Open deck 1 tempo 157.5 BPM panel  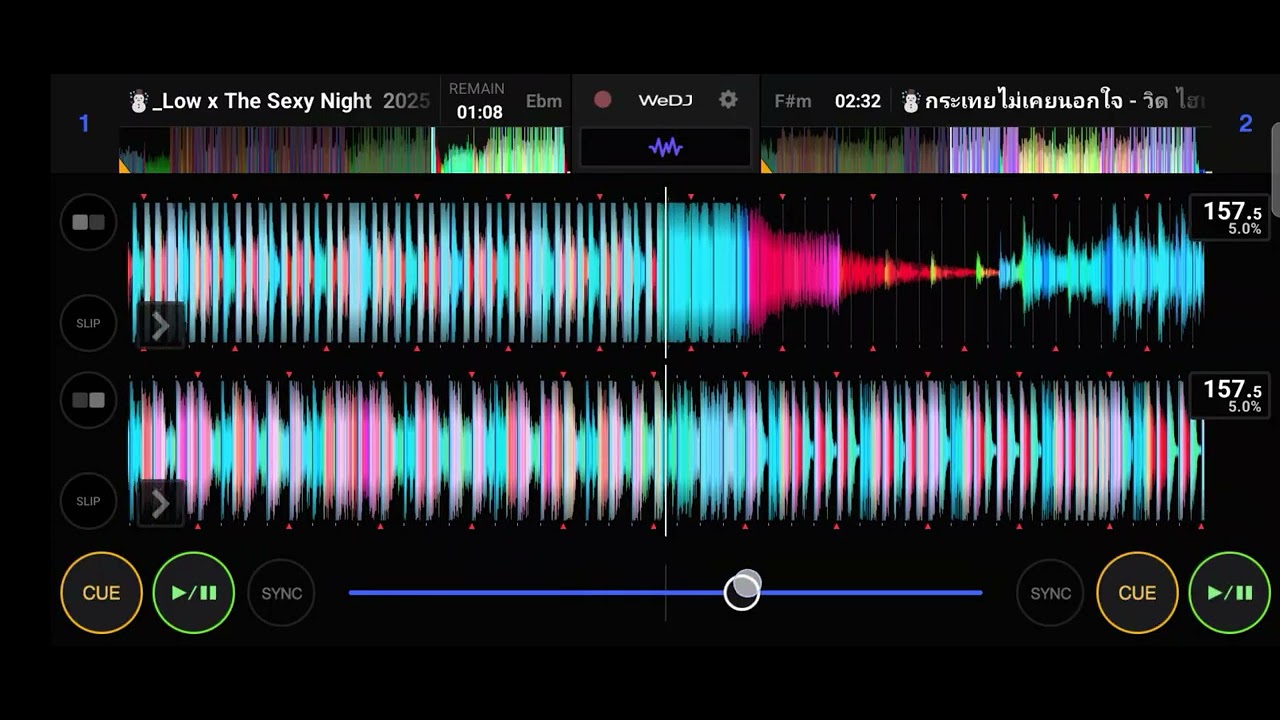(1230, 218)
